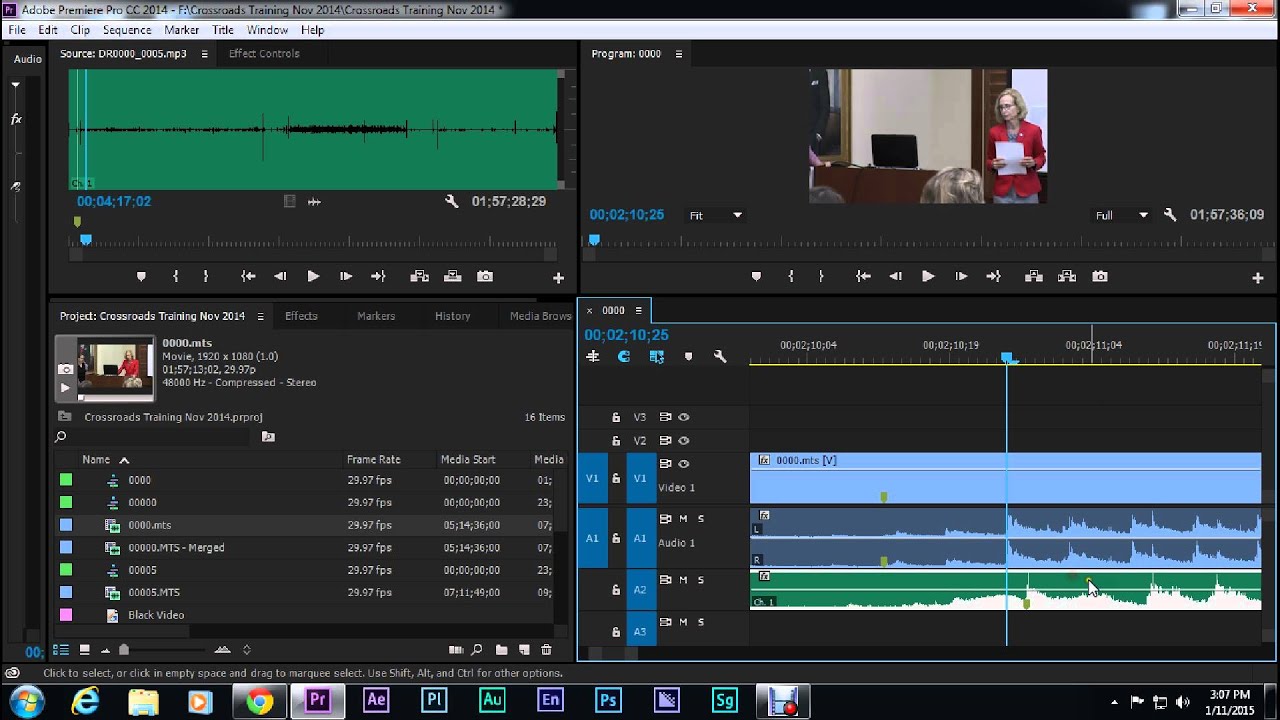Export frame from Source monitor
The height and width of the screenshot is (720, 1280).
pyautogui.click(x=485, y=277)
